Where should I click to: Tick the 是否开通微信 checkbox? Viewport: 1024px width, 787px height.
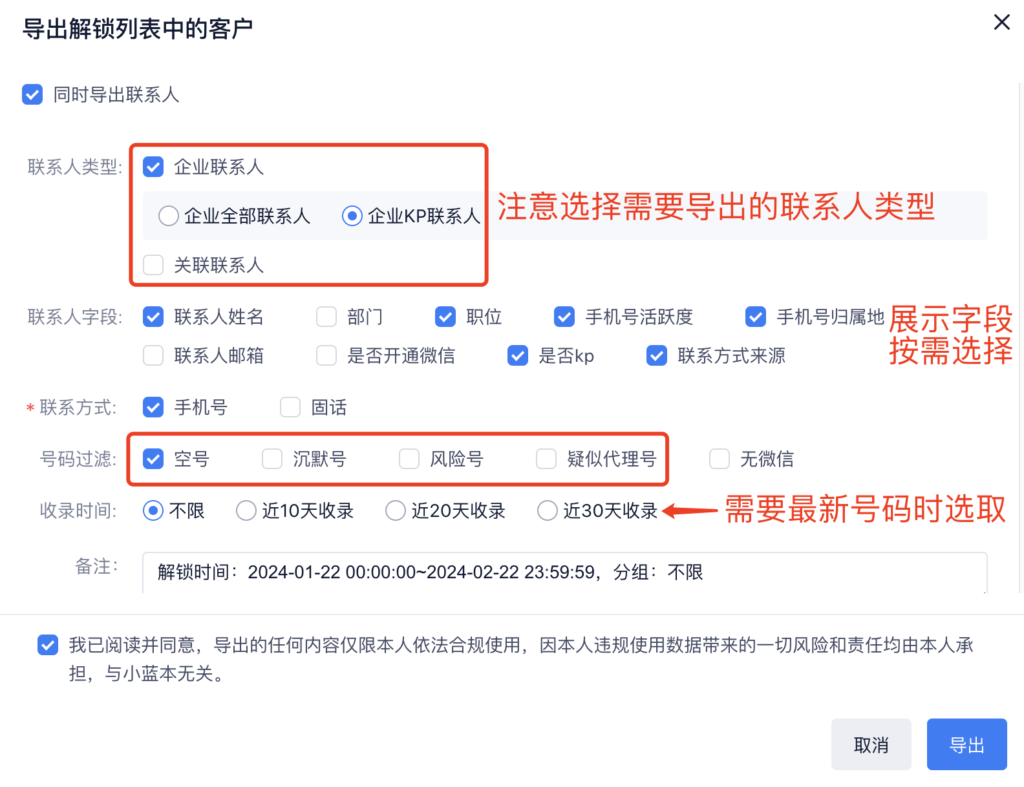click(x=326, y=355)
